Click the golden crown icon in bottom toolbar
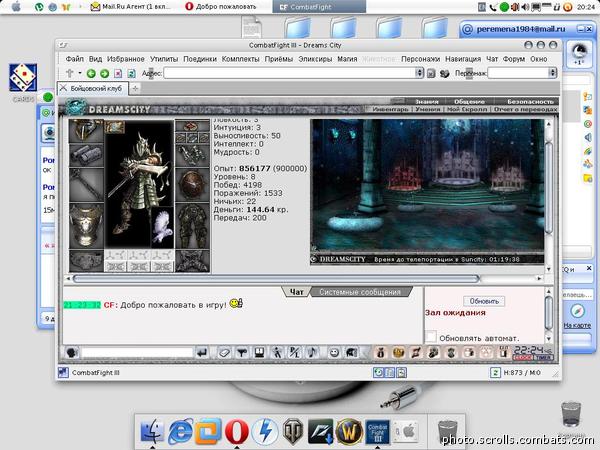Viewport: 600px width, 450px height. coord(398,352)
